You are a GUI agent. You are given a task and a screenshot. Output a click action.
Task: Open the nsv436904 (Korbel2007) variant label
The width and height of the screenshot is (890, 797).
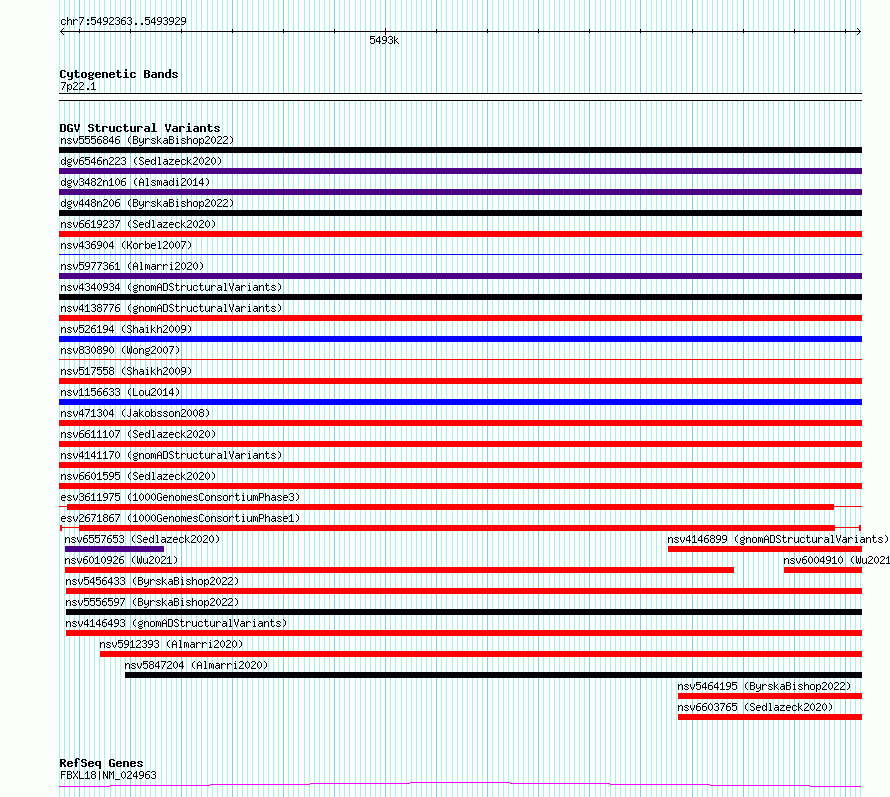pyautogui.click(x=126, y=245)
